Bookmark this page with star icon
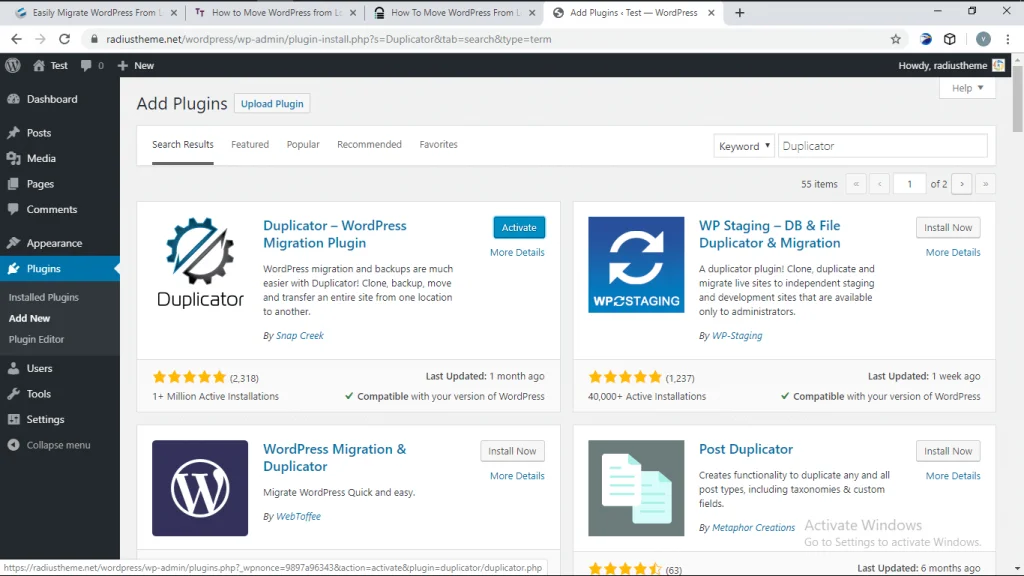The height and width of the screenshot is (576, 1024). [895, 39]
